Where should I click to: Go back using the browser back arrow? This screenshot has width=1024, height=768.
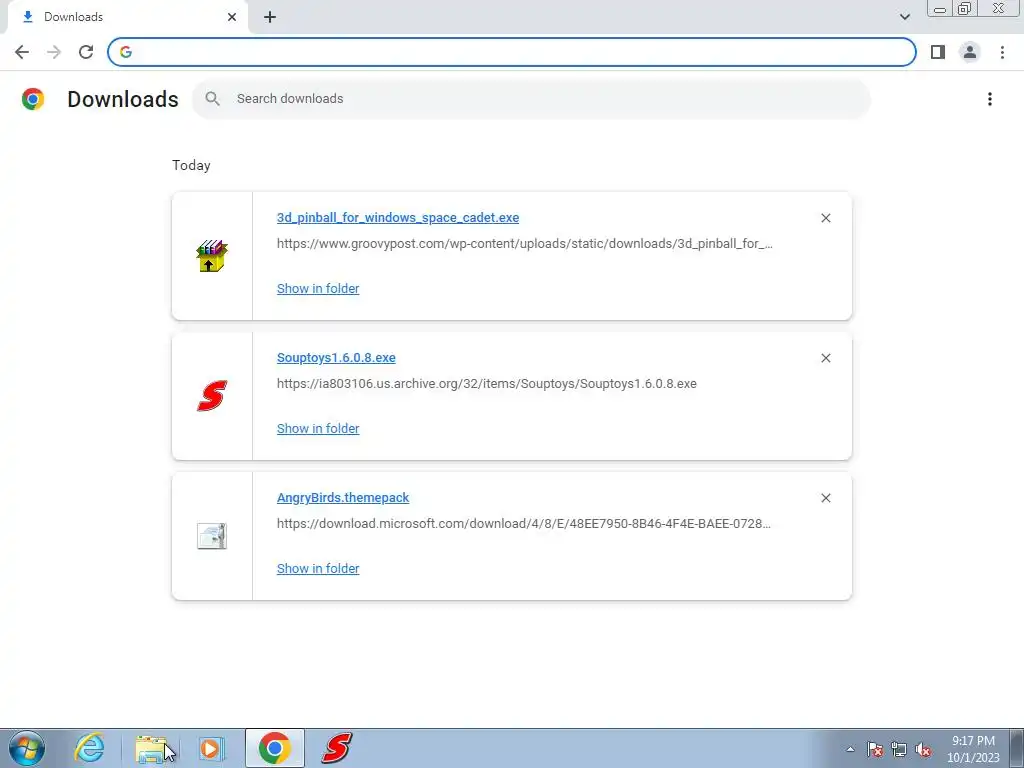(22, 52)
